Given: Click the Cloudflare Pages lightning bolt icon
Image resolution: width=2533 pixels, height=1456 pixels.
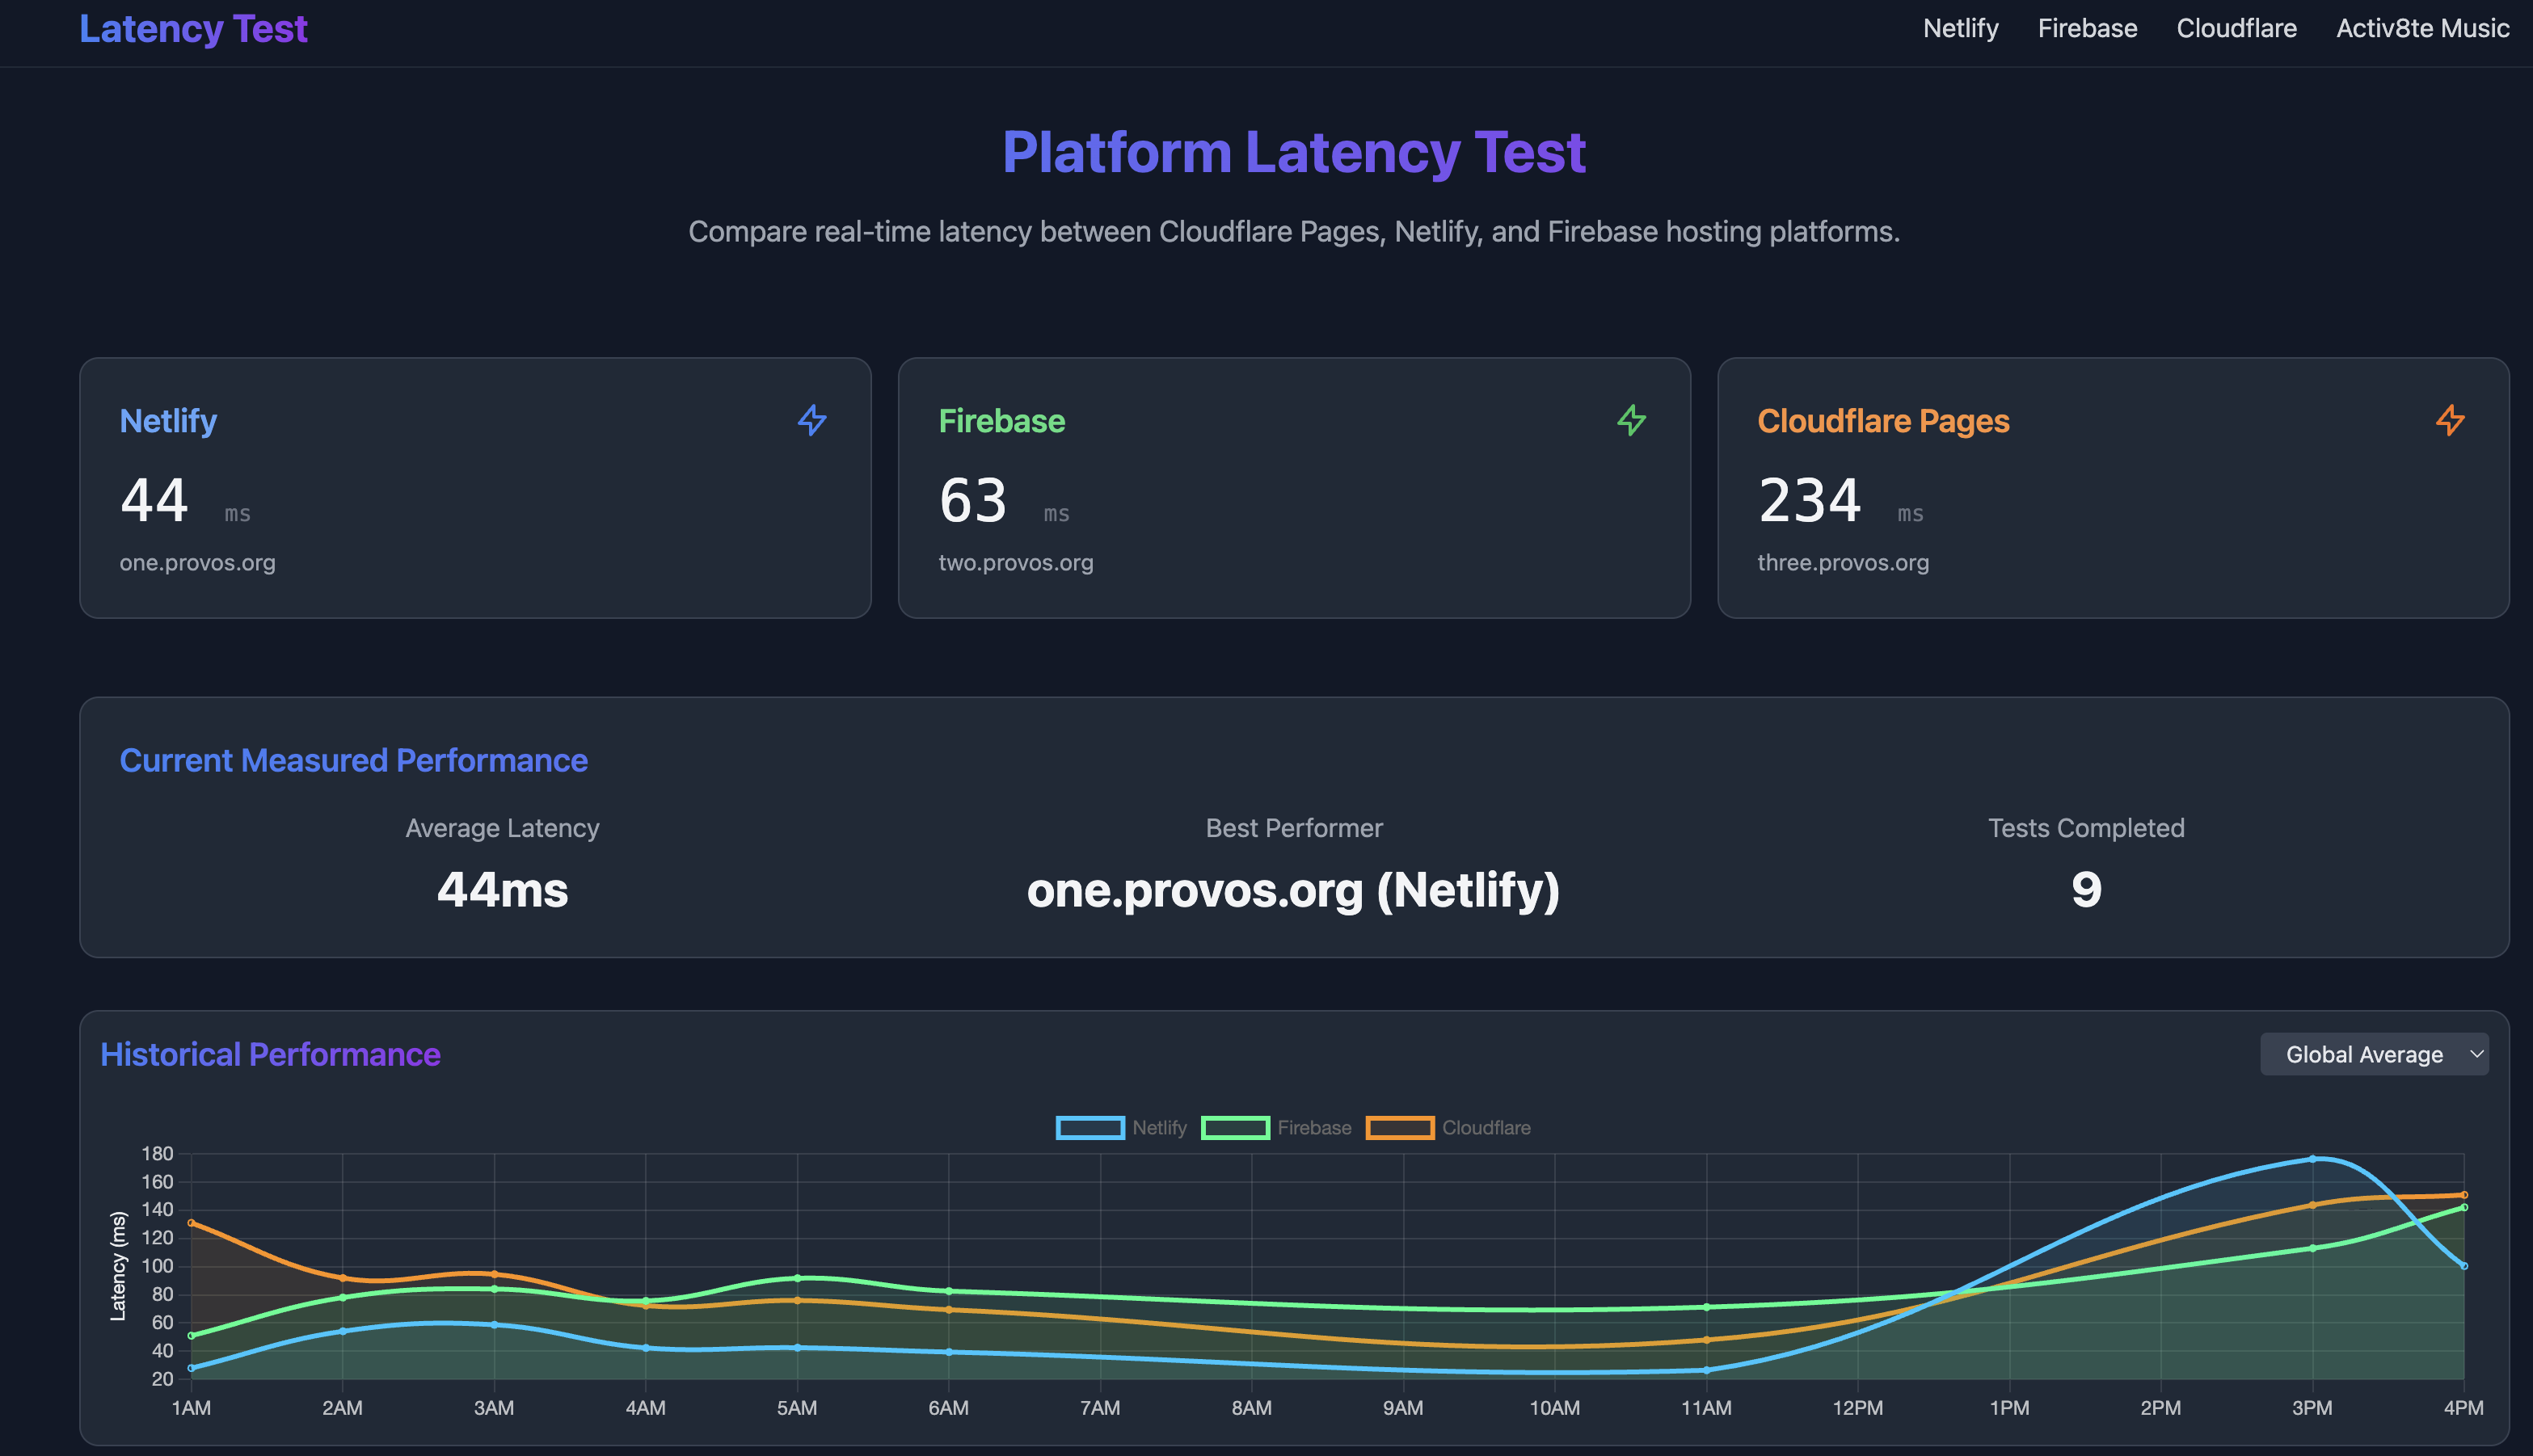Looking at the screenshot, I should pos(2450,420).
